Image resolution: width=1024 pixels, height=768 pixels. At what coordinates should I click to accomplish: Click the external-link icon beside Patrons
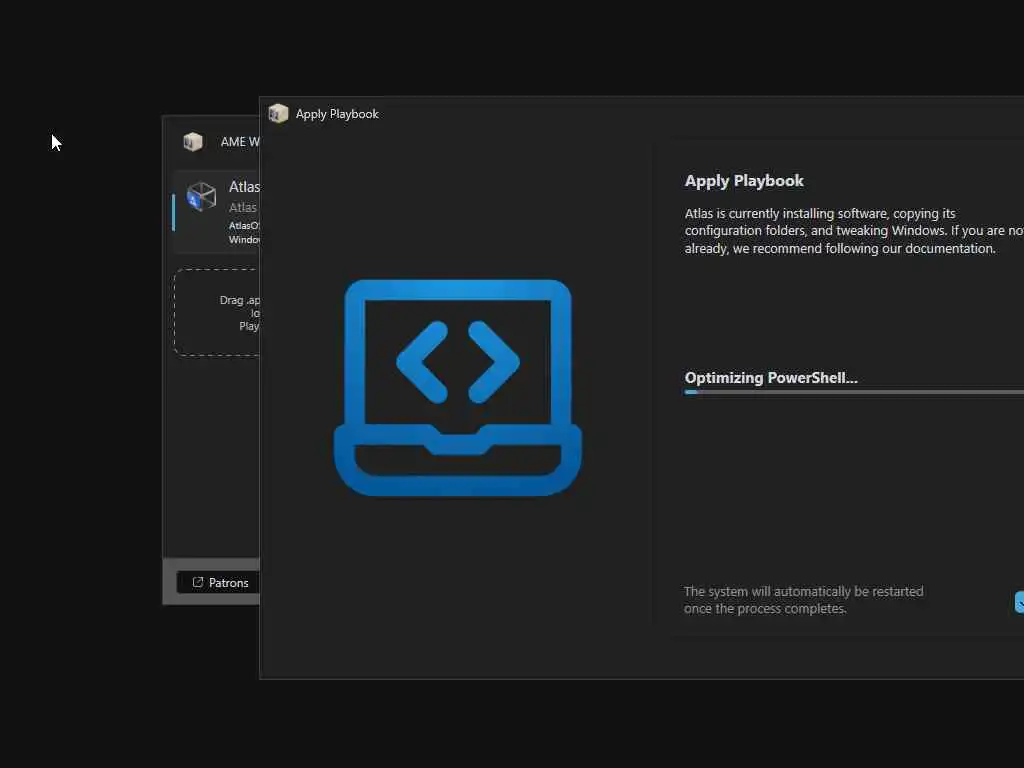coord(198,582)
